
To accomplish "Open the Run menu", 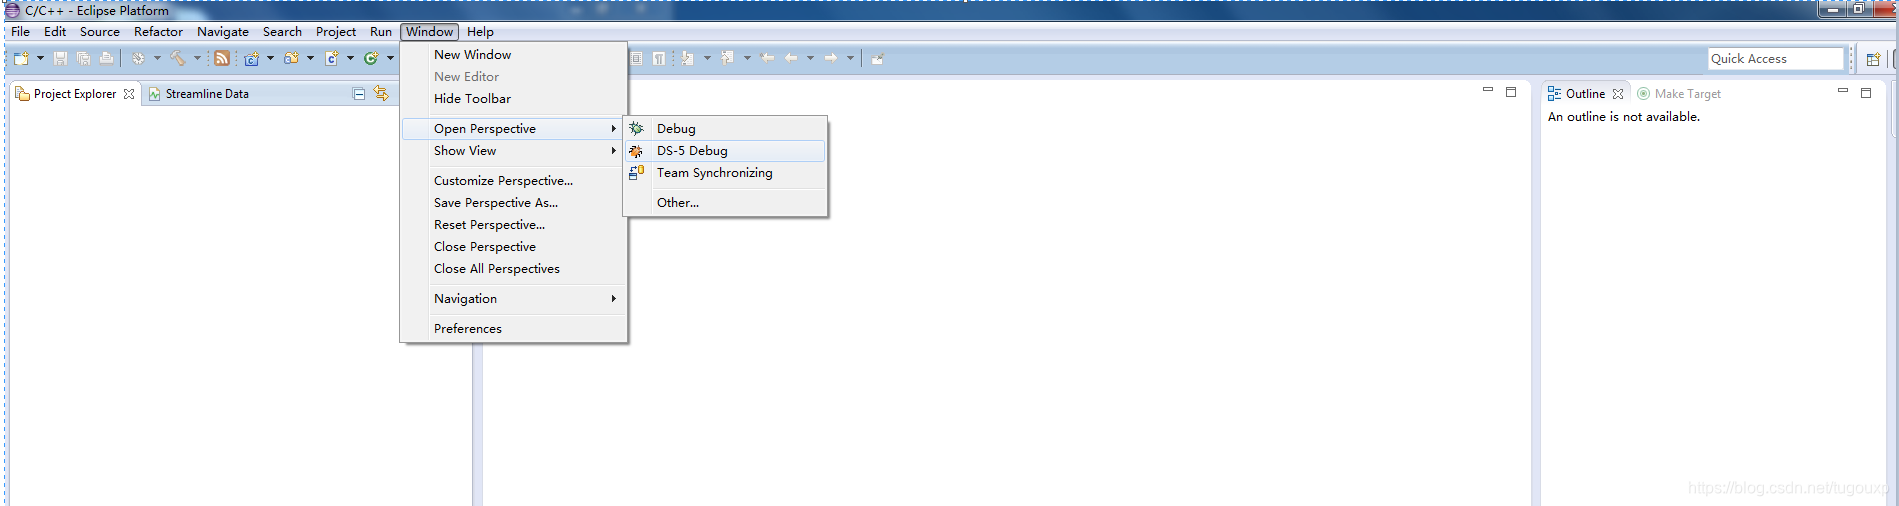I will click(x=381, y=32).
